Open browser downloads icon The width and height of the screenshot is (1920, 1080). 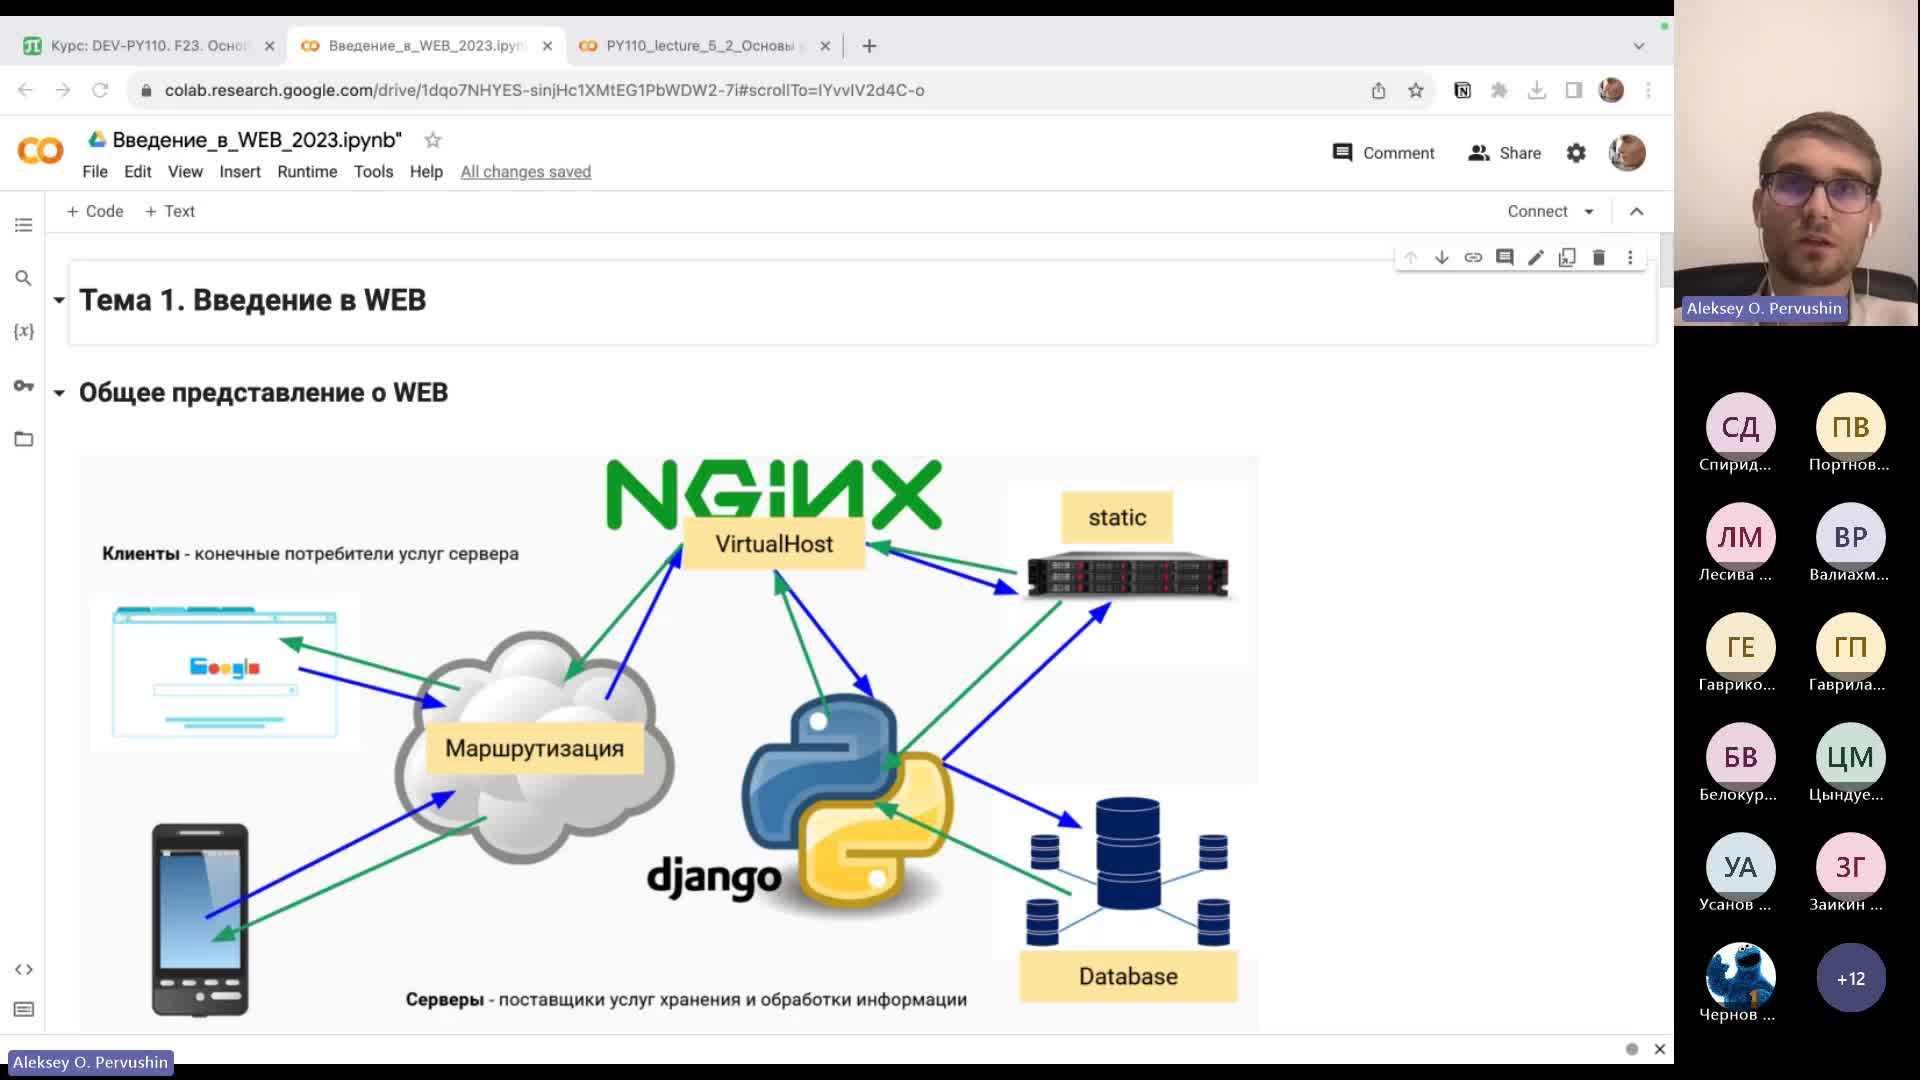coord(1537,90)
